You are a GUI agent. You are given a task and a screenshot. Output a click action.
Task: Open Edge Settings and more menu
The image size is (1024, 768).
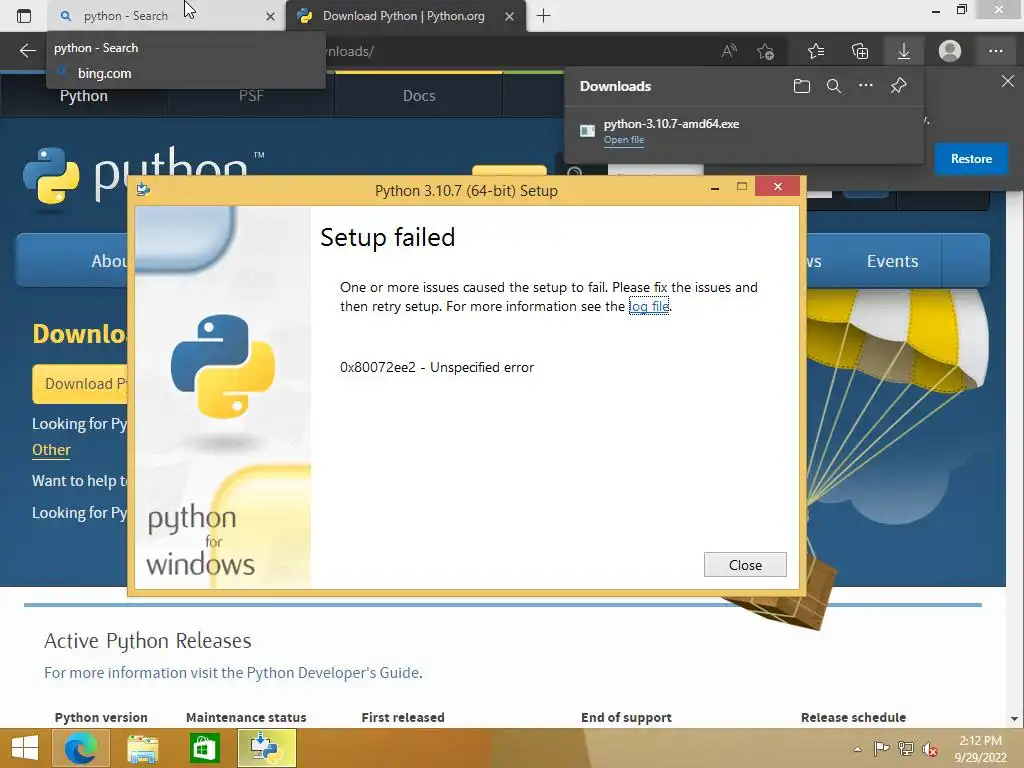tap(995, 51)
